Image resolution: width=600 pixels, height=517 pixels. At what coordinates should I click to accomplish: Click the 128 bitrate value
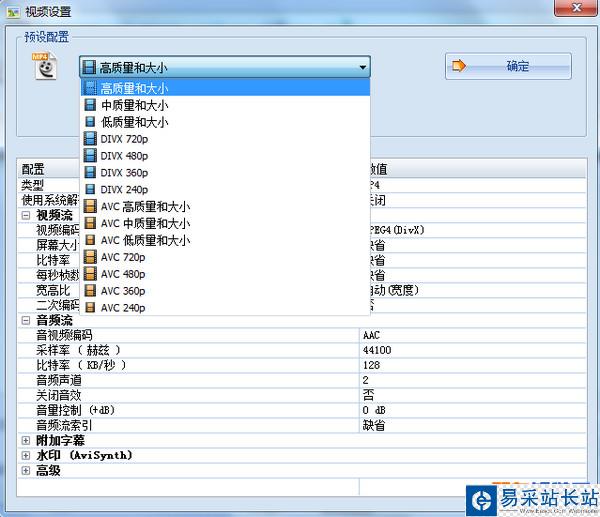coord(371,365)
